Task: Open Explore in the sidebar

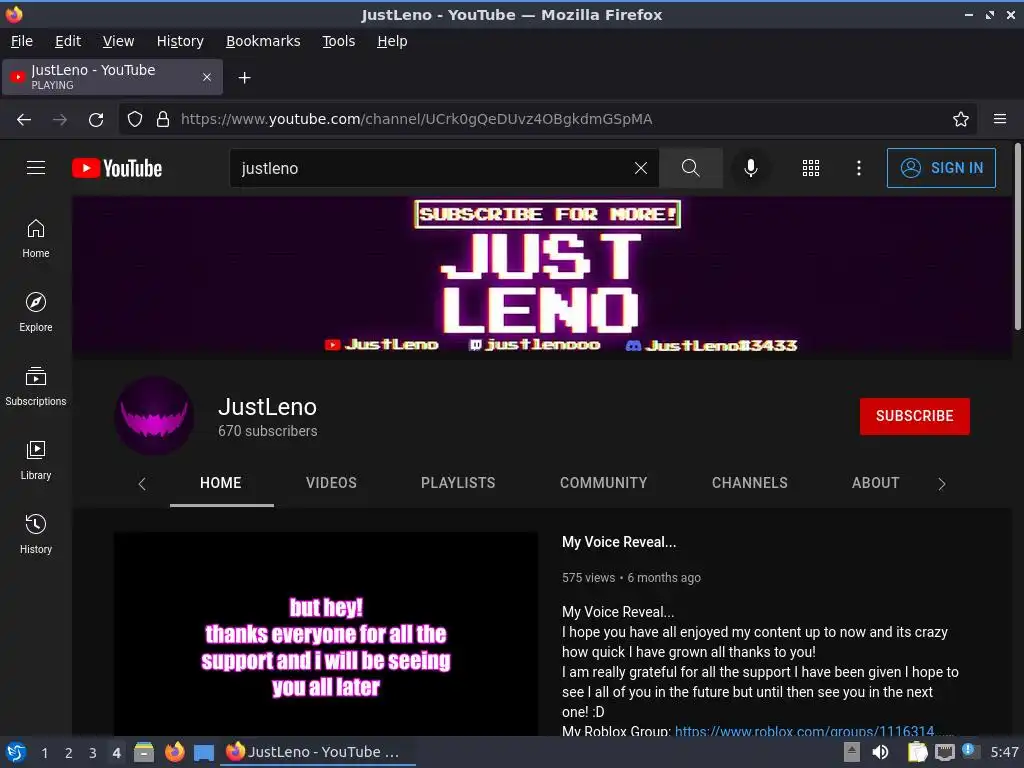Action: [36, 313]
